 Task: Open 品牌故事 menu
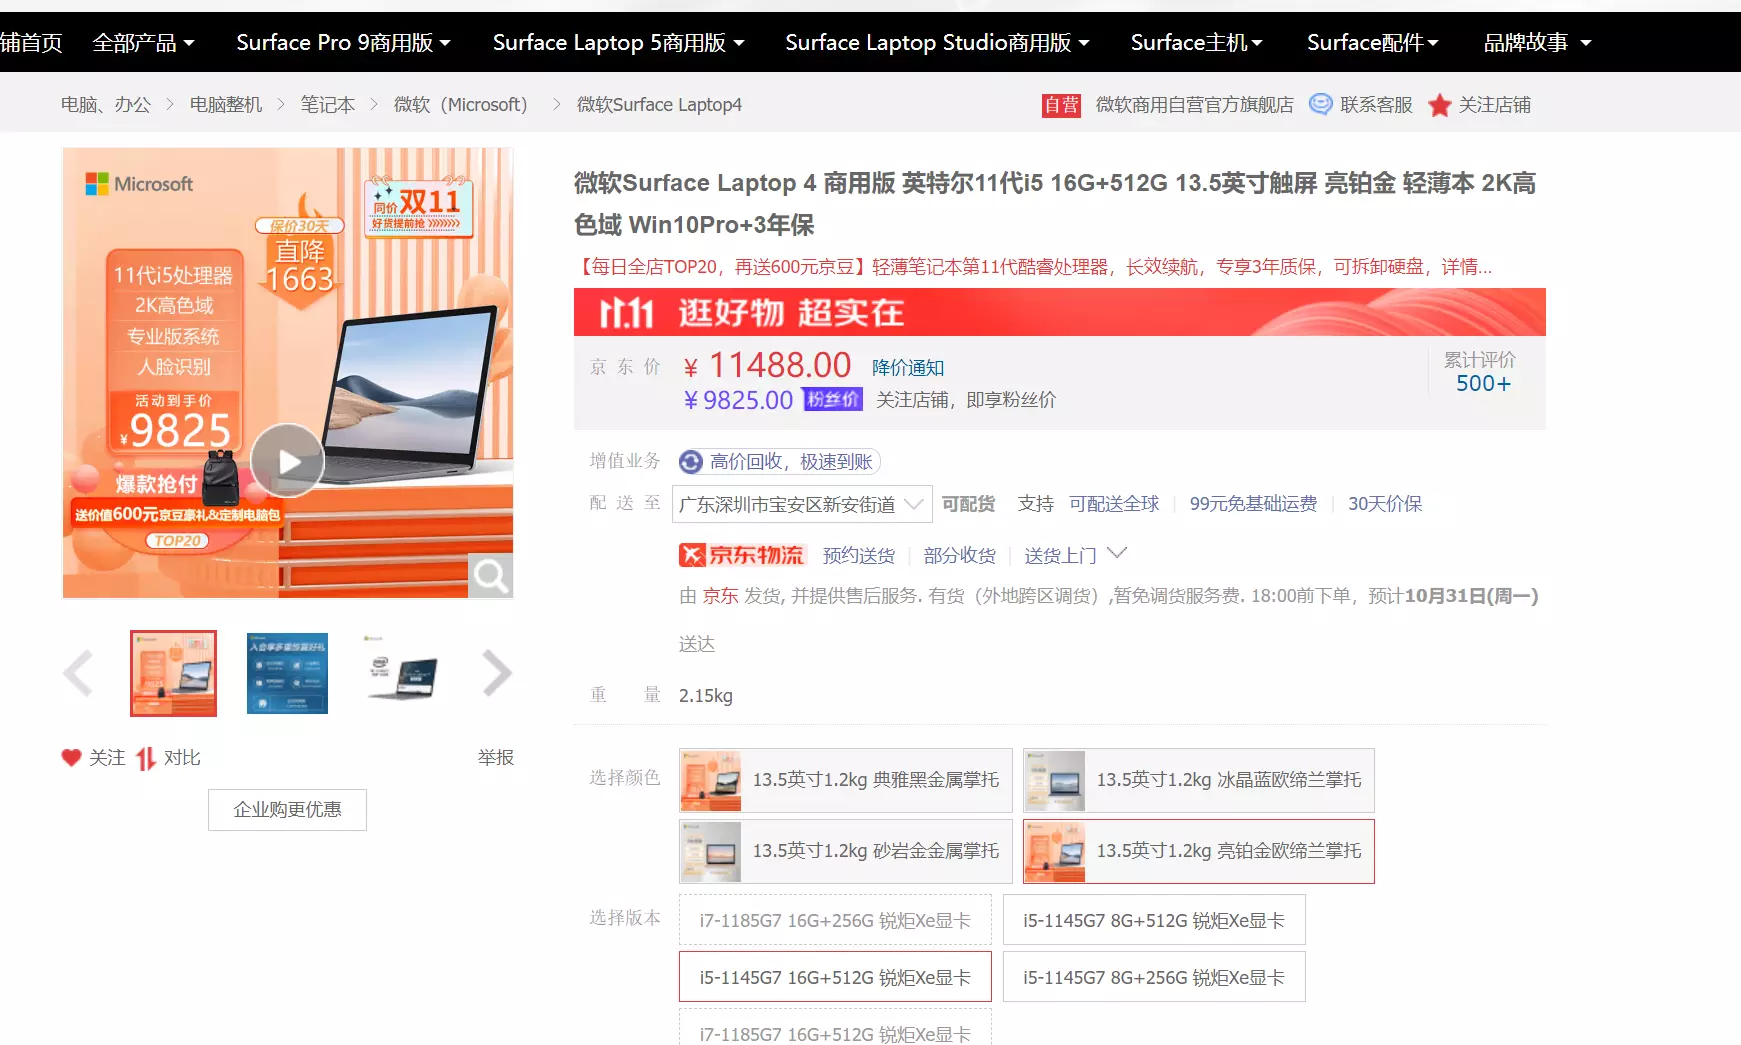(x=1537, y=43)
